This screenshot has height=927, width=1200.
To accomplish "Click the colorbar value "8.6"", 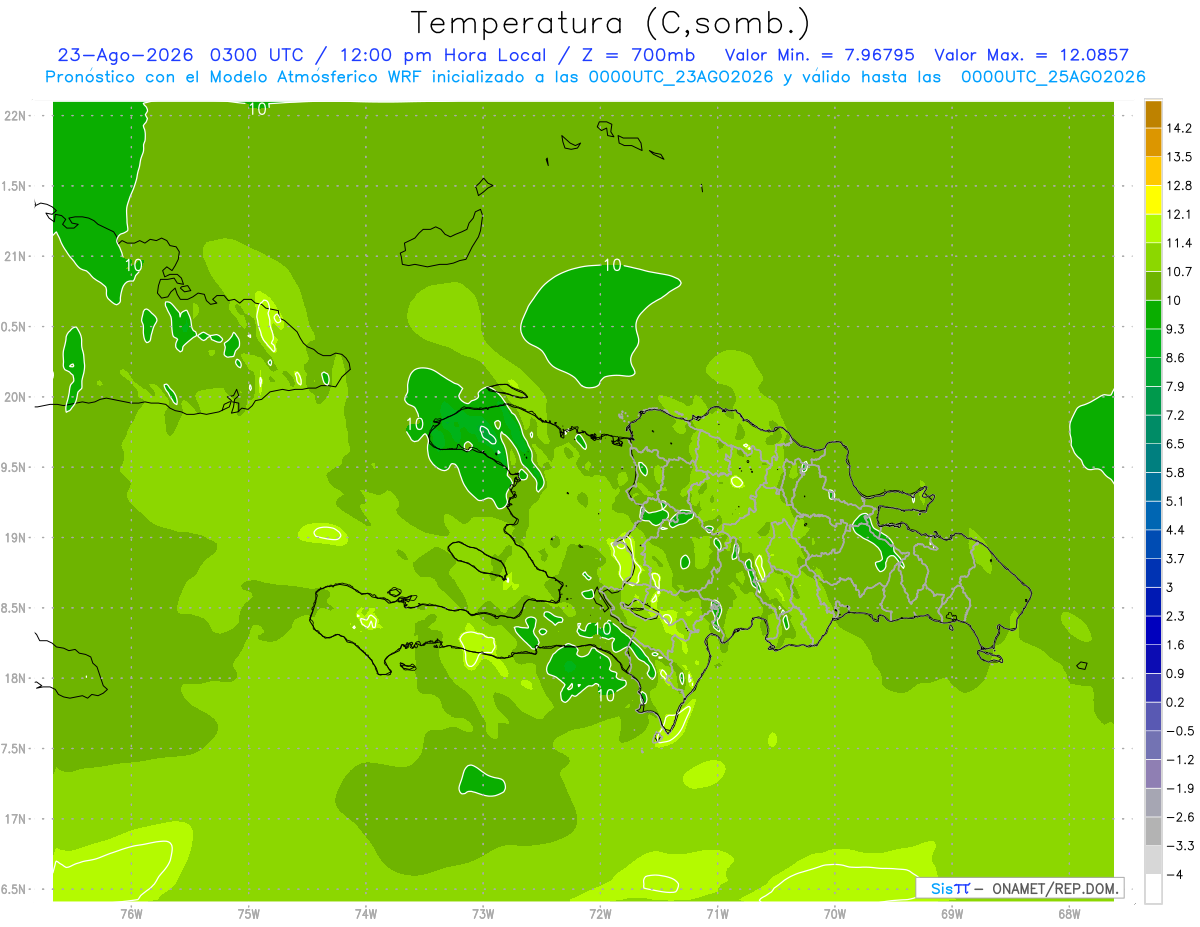I will tap(1176, 358).
